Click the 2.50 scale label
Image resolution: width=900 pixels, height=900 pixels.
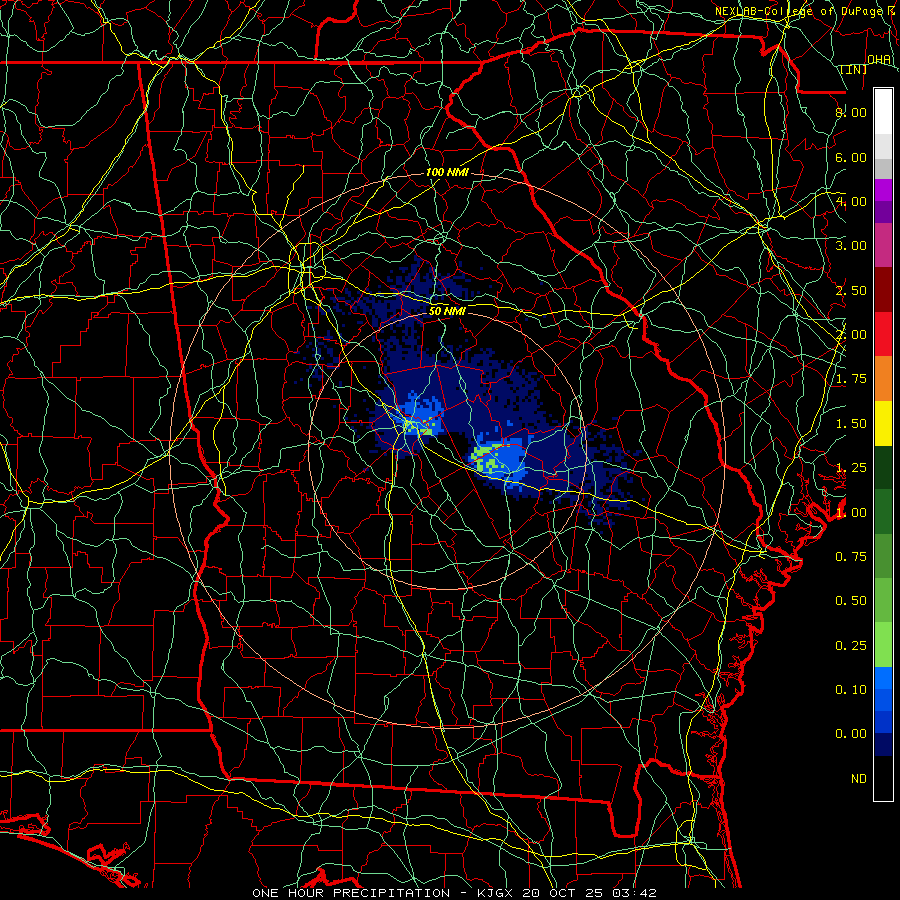click(x=851, y=290)
